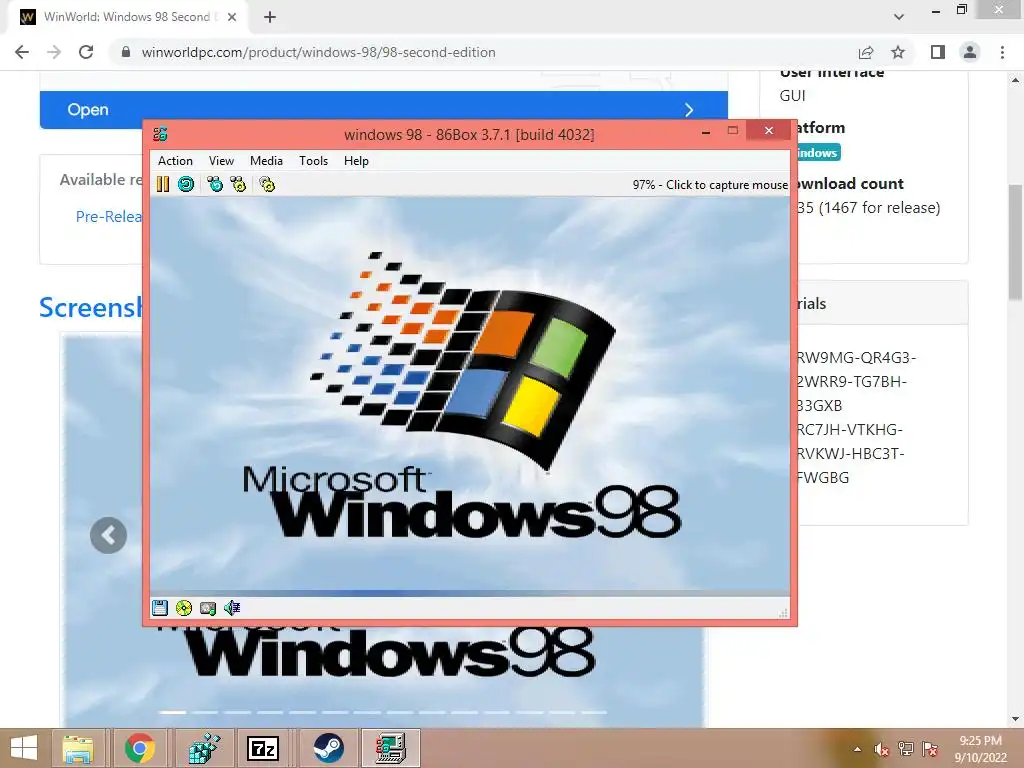Open the Action menu in 86Box
Image resolution: width=1024 pixels, height=768 pixels.
pos(175,161)
